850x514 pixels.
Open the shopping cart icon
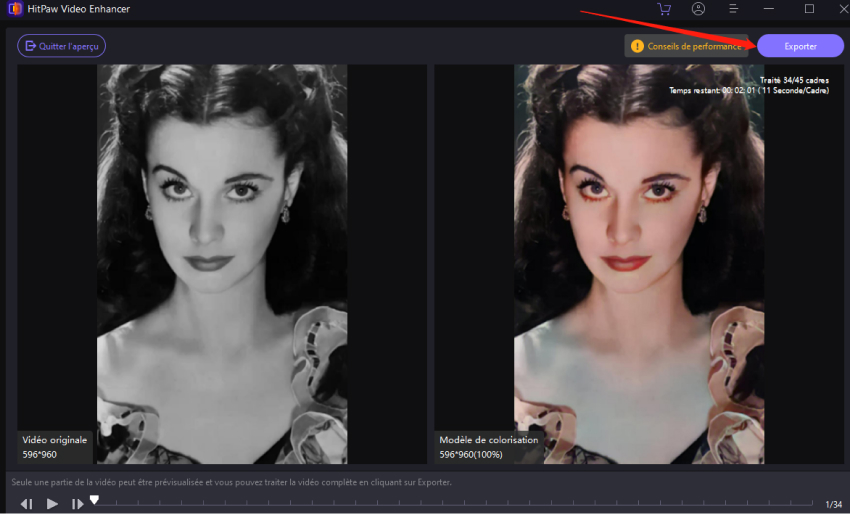(x=664, y=9)
